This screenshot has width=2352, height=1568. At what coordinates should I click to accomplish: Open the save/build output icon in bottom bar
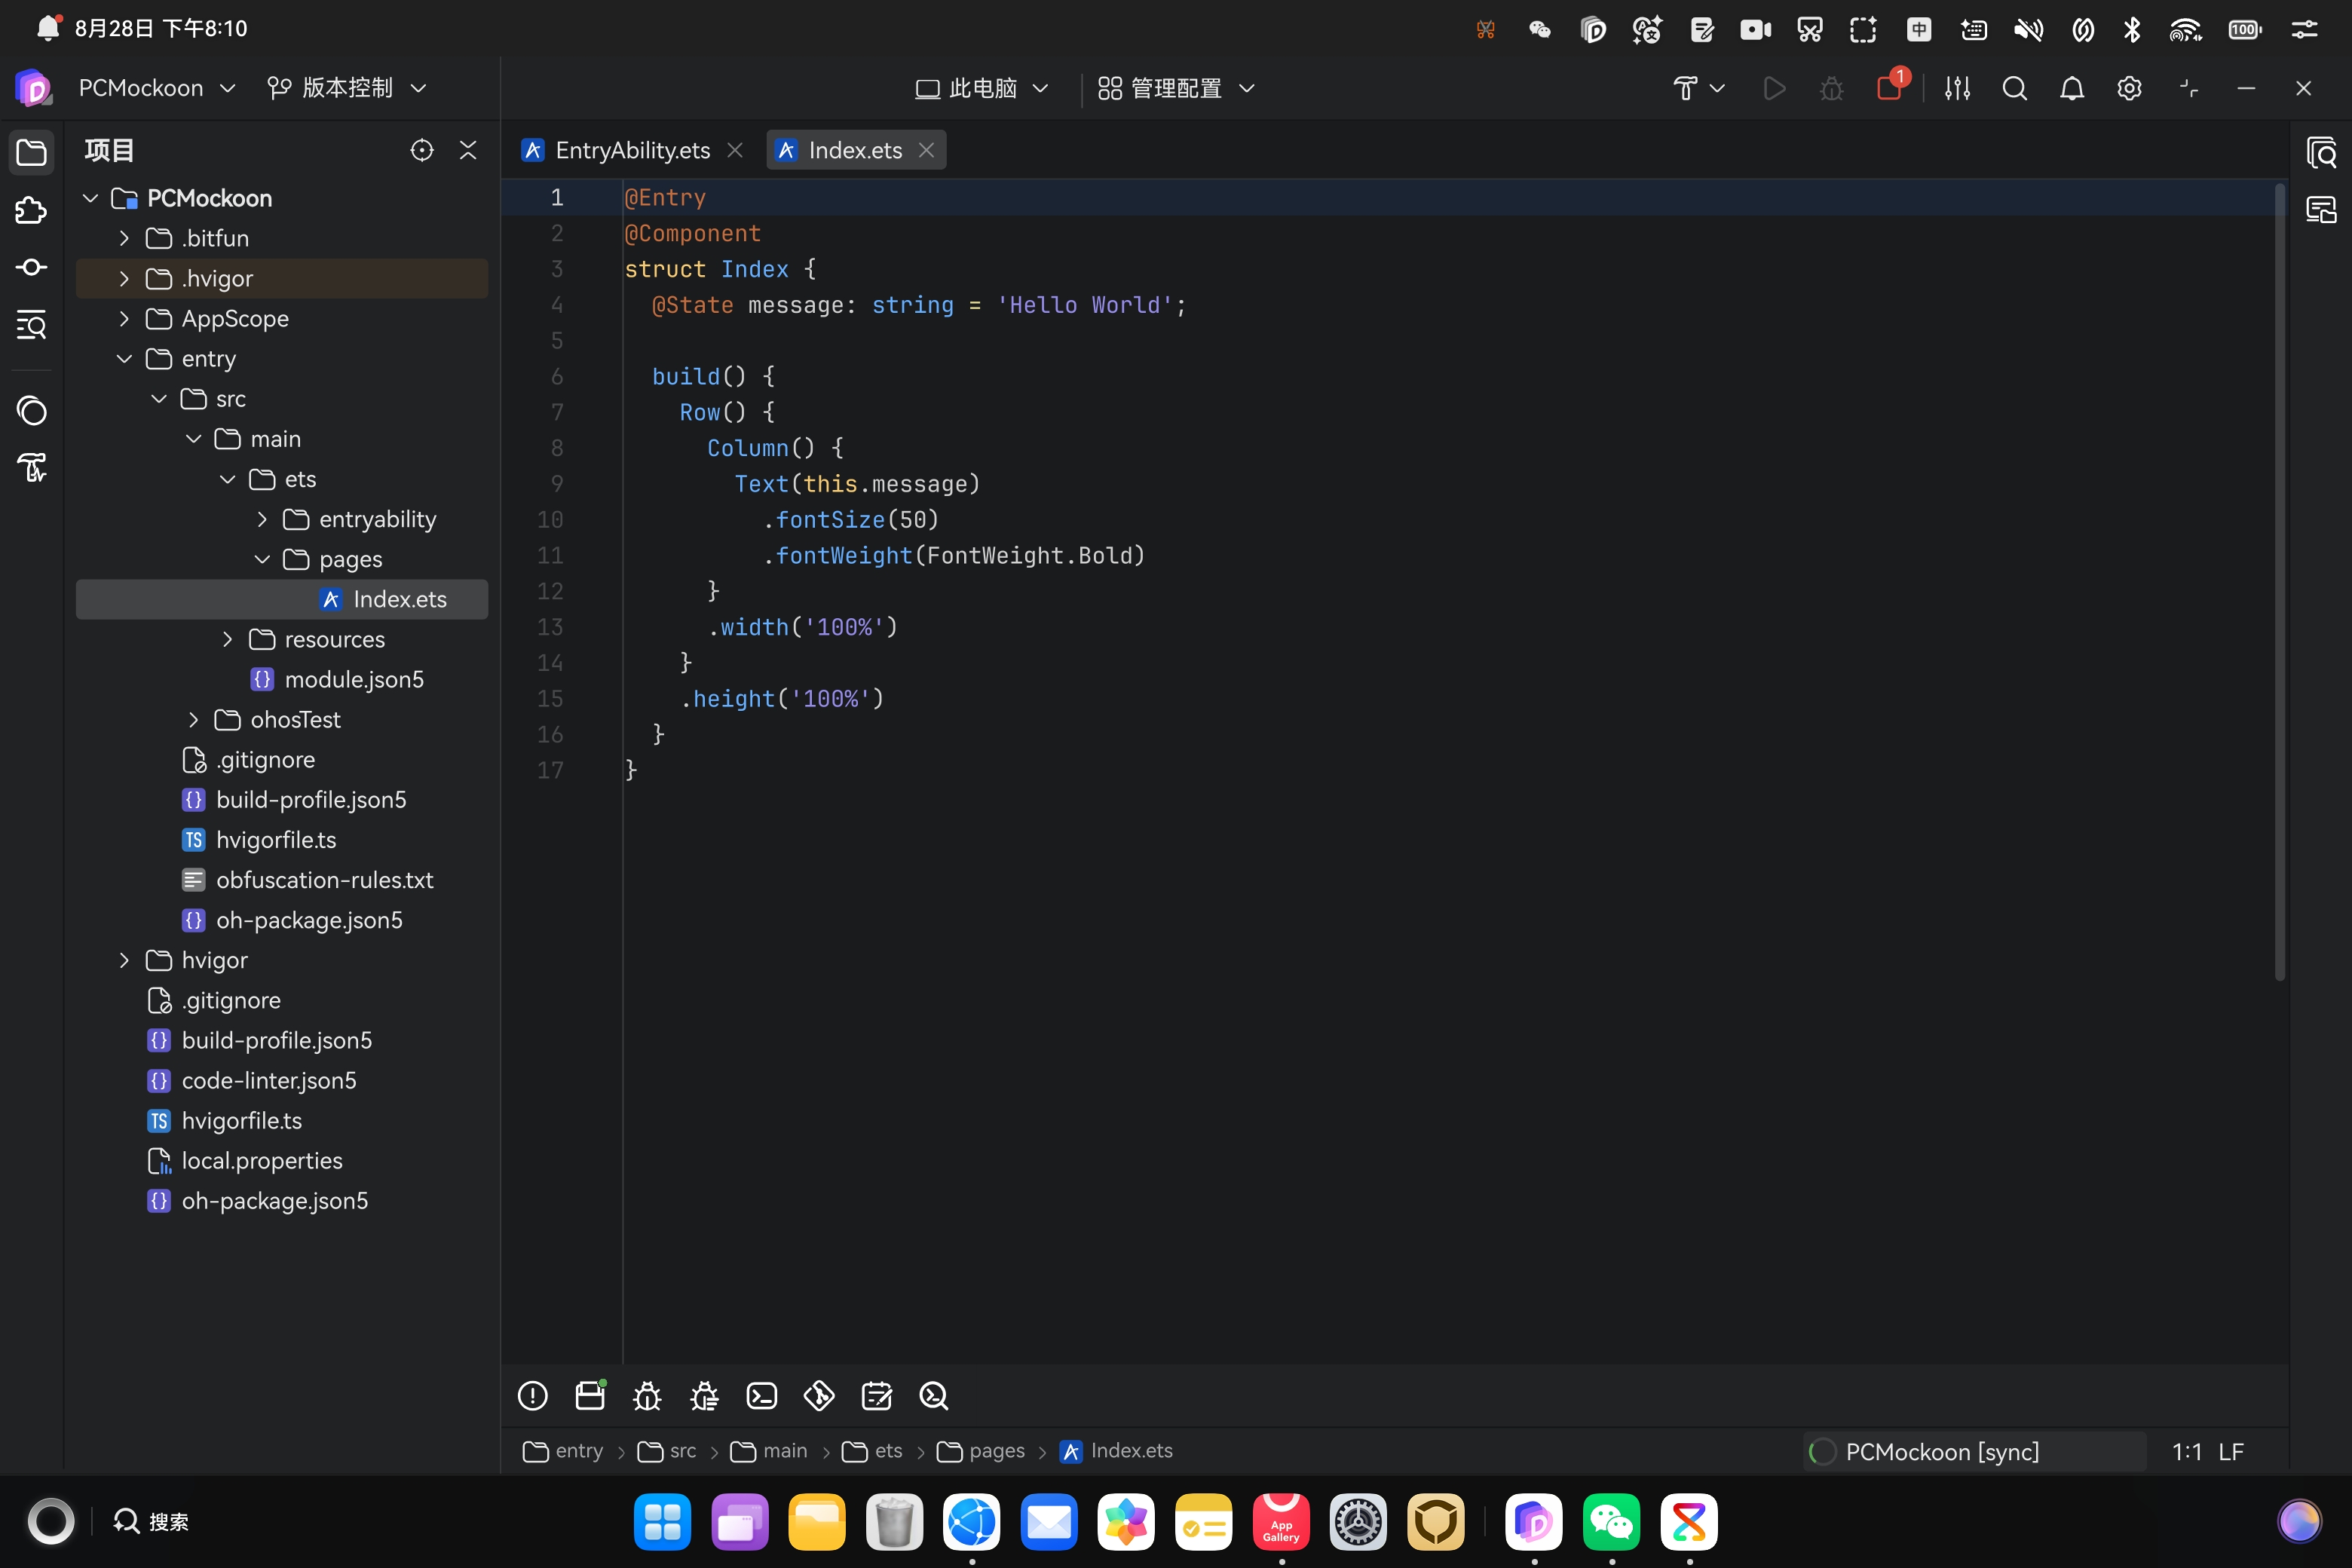(590, 1395)
